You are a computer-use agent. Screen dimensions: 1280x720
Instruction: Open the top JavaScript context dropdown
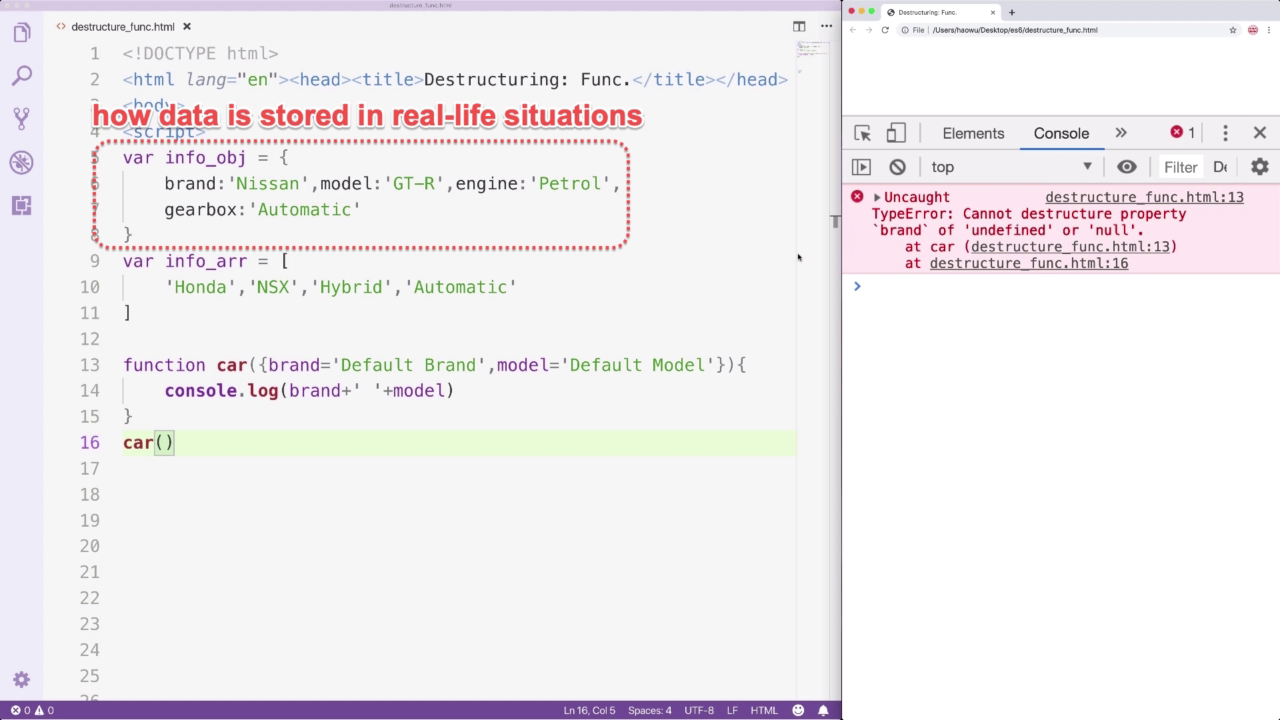1010,167
